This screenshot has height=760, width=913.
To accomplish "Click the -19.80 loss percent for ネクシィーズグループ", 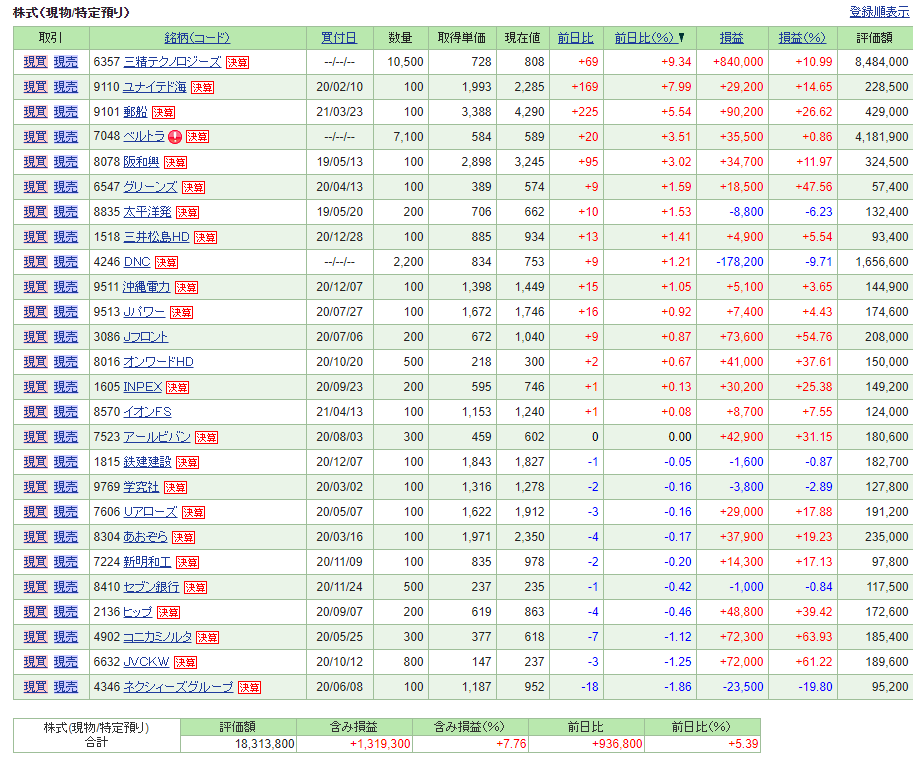I will pyautogui.click(x=815, y=687).
